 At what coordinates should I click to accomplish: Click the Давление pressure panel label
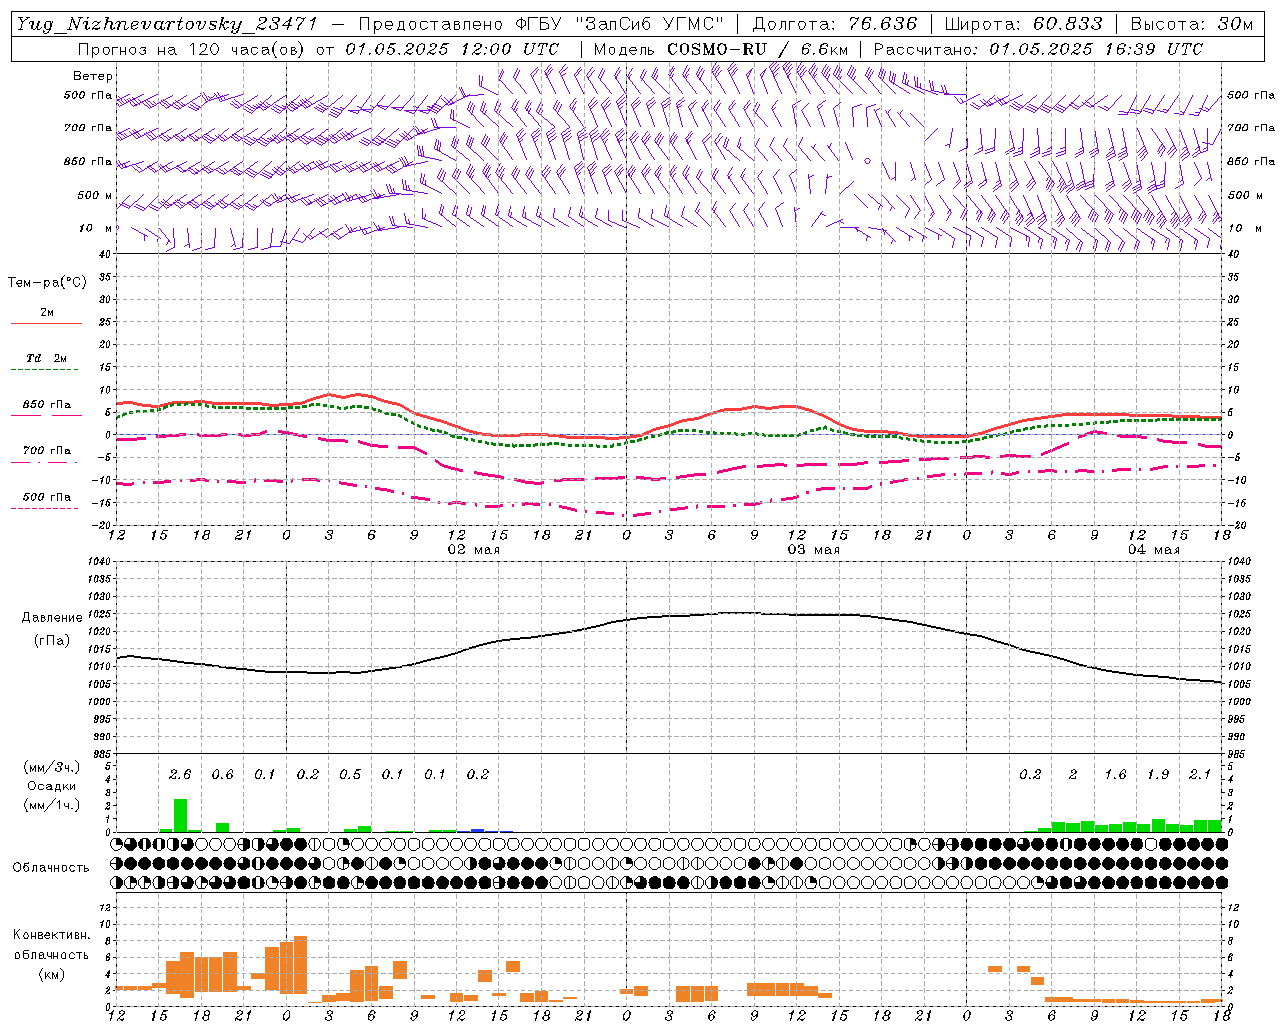[51, 618]
